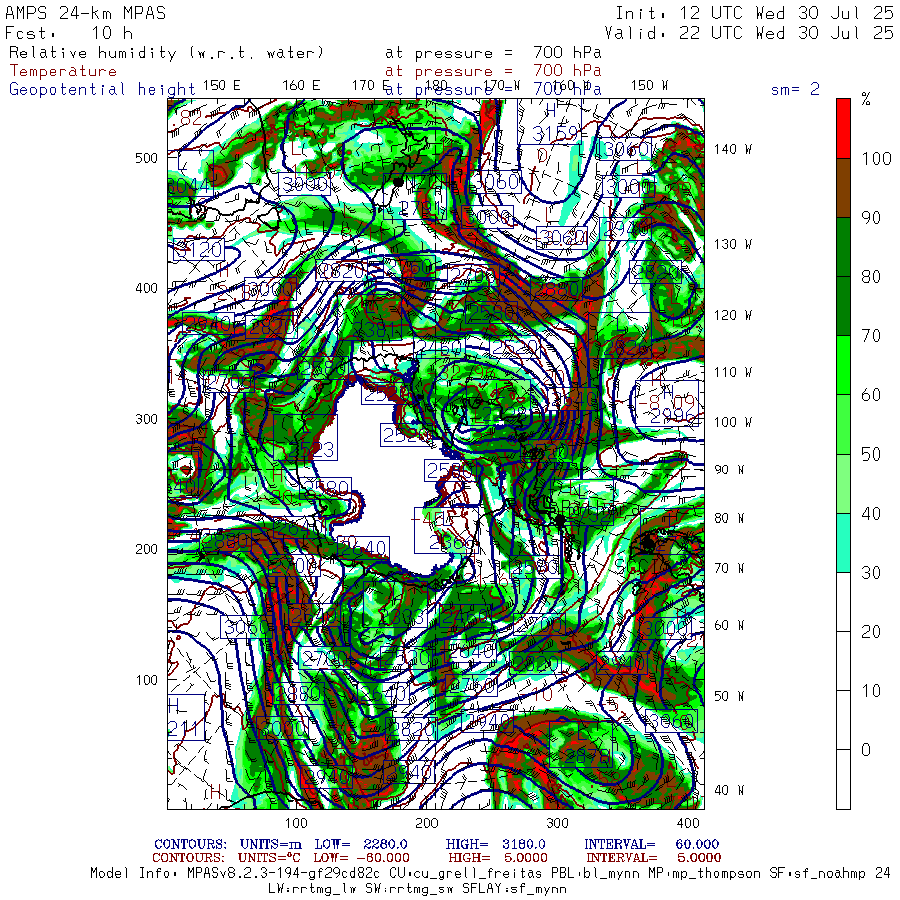Click the '140 W' longitude label

pos(733,149)
